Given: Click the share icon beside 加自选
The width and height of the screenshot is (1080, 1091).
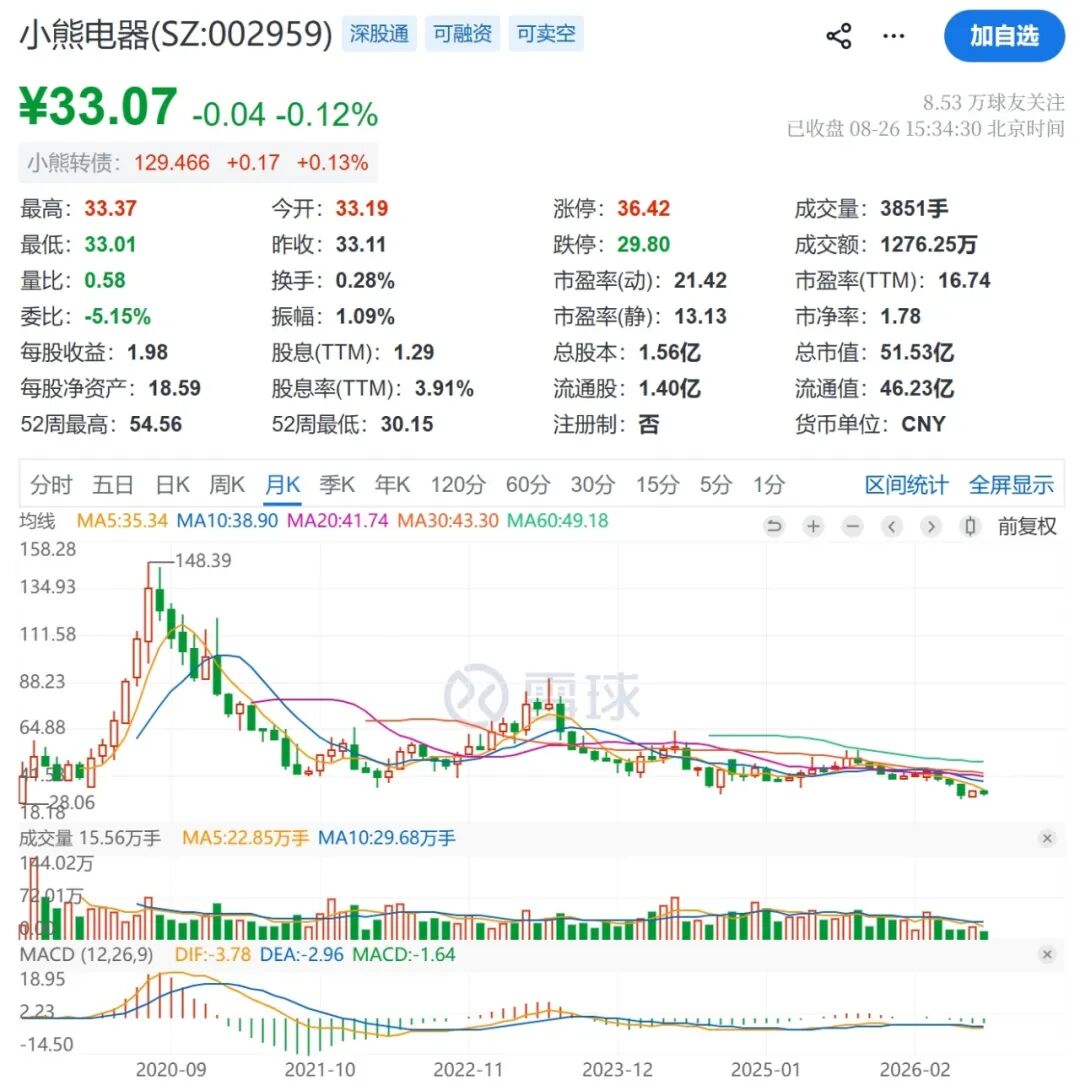Looking at the screenshot, I should pyautogui.click(x=839, y=35).
